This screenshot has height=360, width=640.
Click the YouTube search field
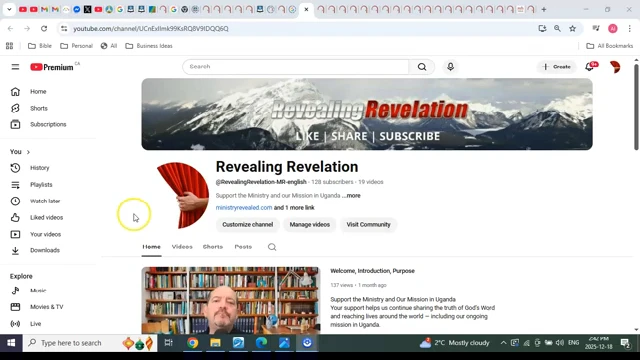click(x=296, y=67)
